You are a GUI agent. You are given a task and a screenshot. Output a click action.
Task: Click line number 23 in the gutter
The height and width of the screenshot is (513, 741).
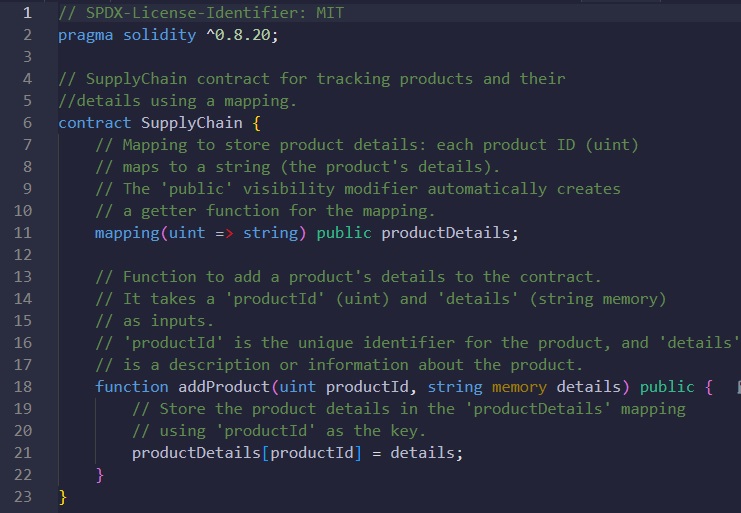point(22,496)
